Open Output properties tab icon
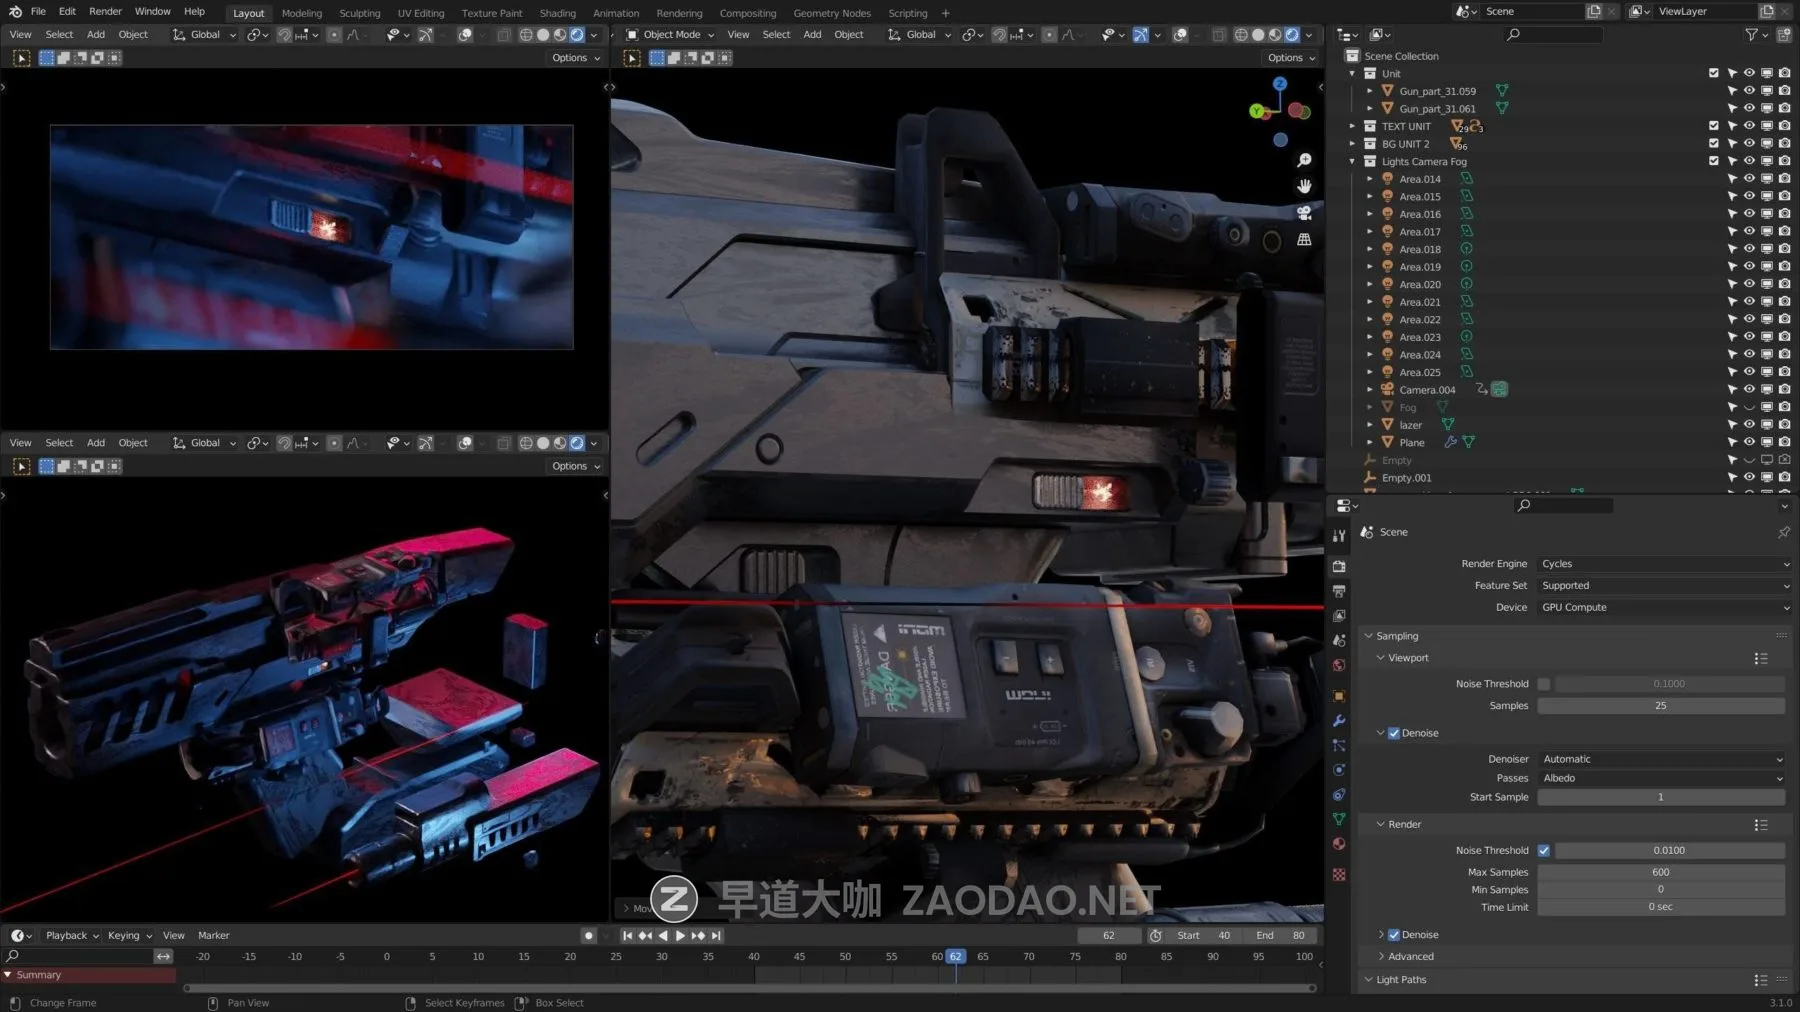Image resolution: width=1800 pixels, height=1012 pixels. (1339, 591)
